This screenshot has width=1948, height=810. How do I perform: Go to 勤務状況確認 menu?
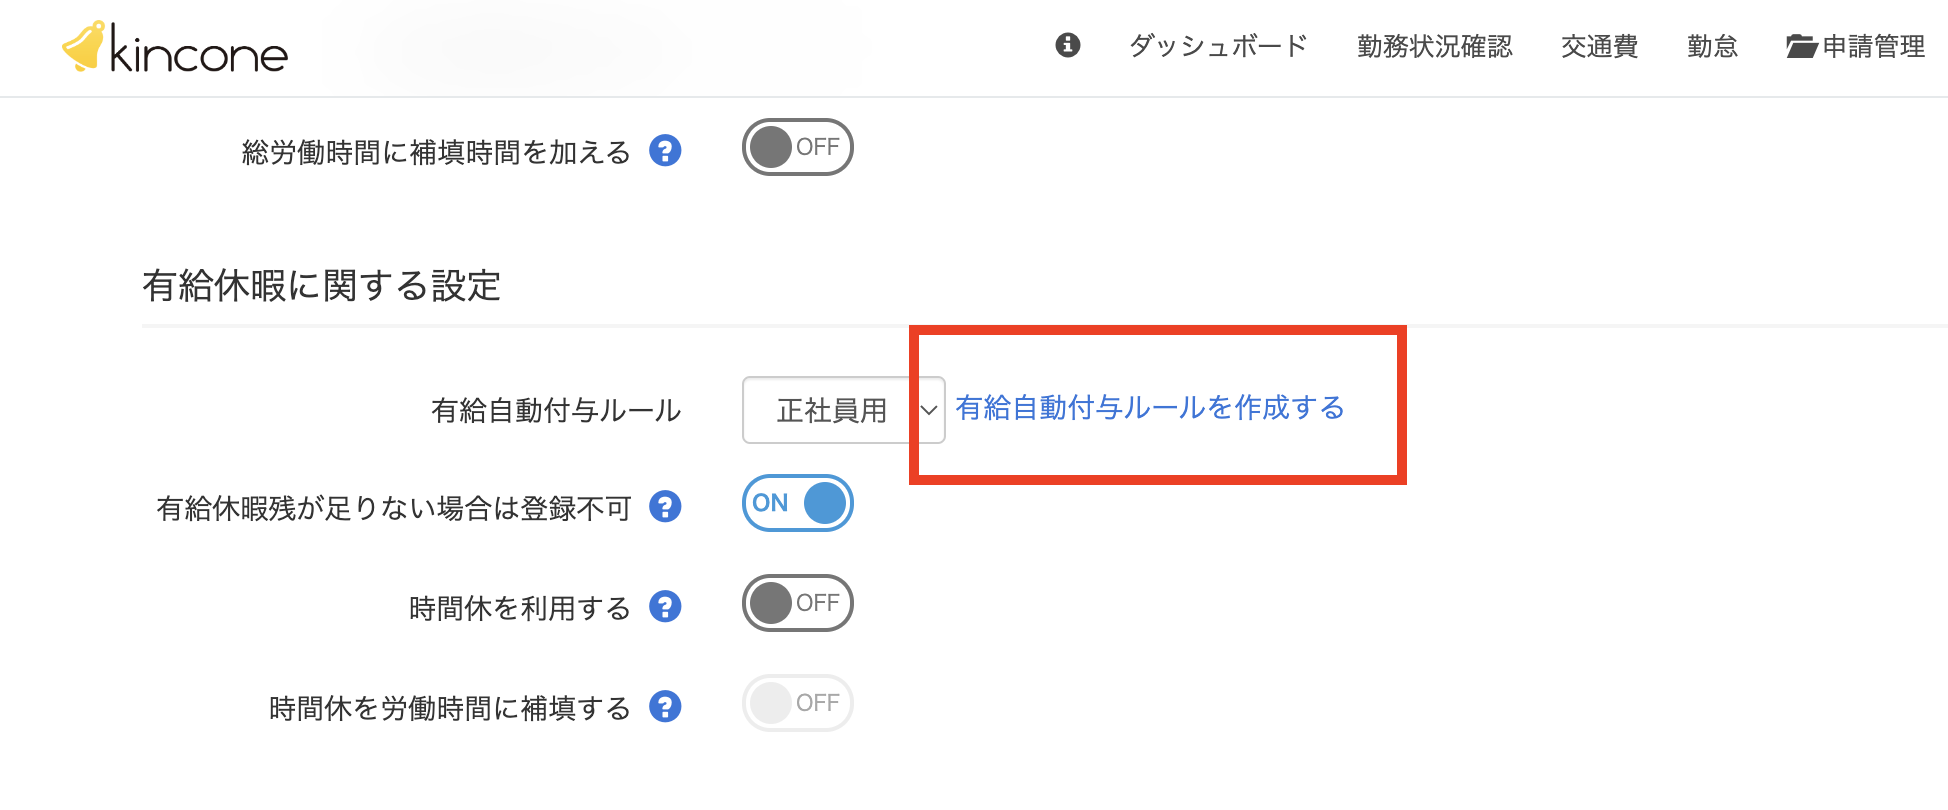point(1434,46)
